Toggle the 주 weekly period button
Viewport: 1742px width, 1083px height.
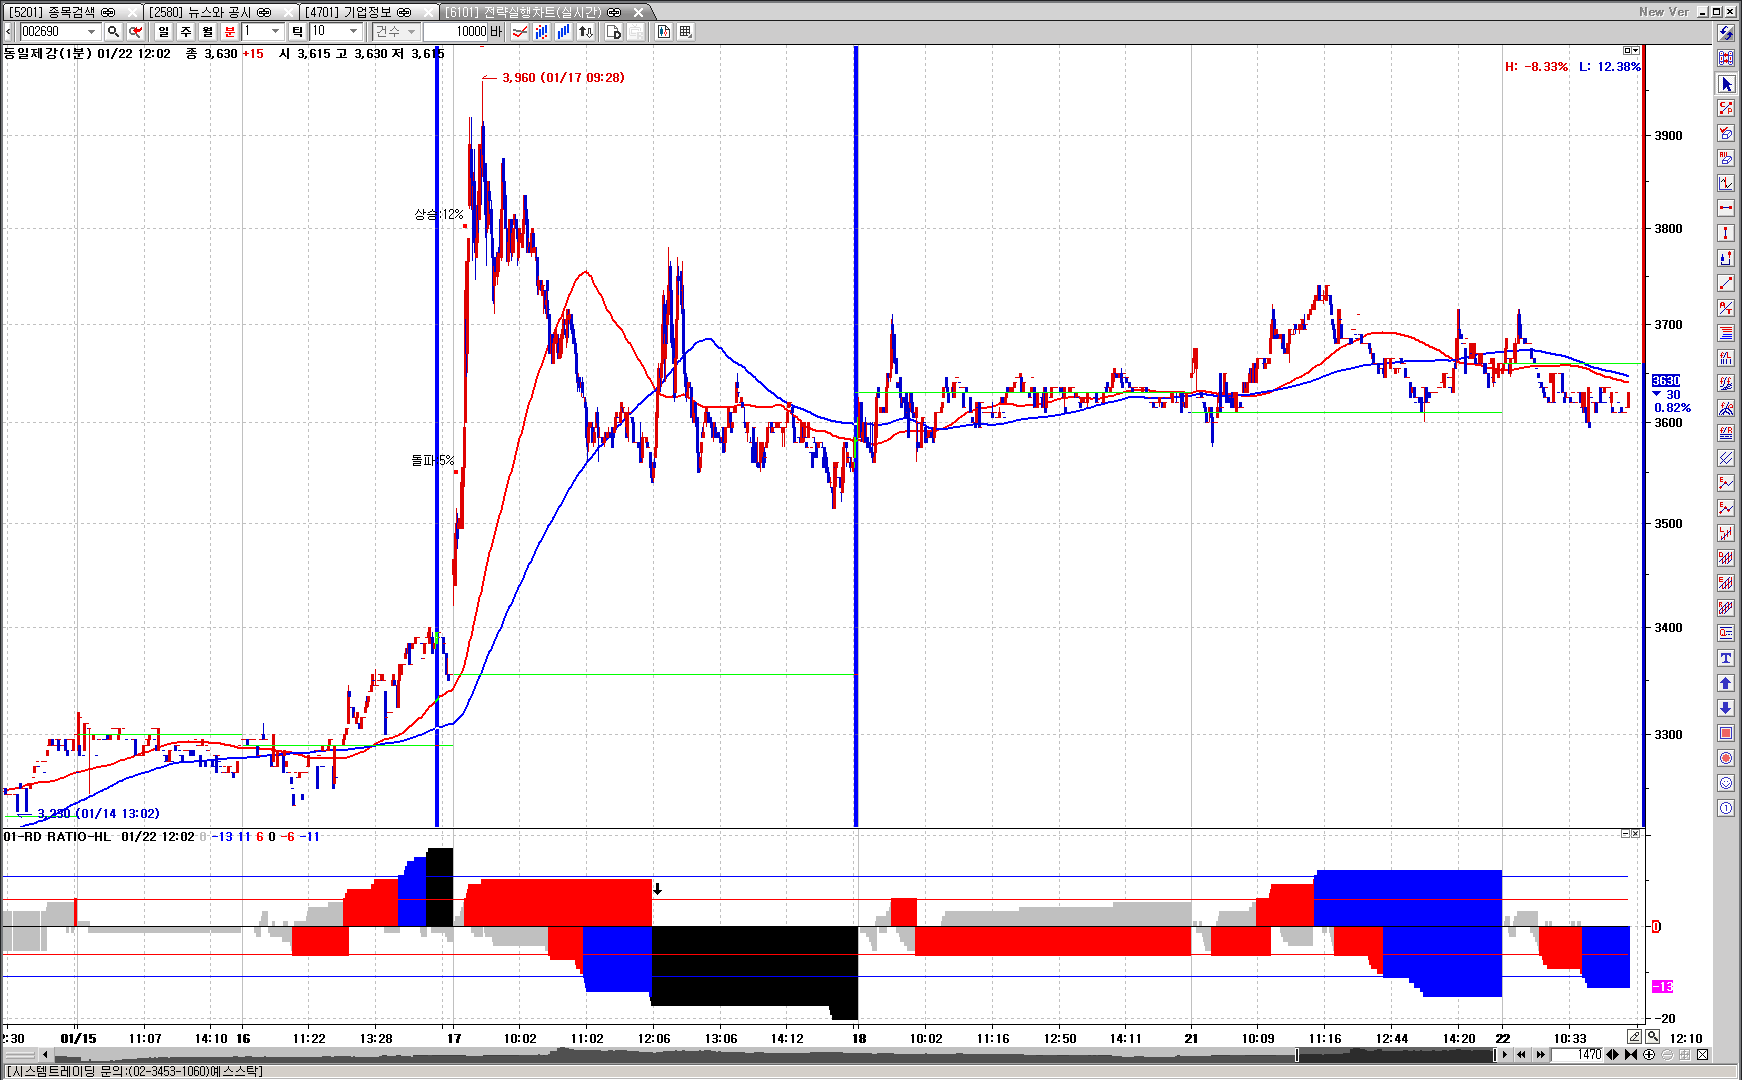186,32
